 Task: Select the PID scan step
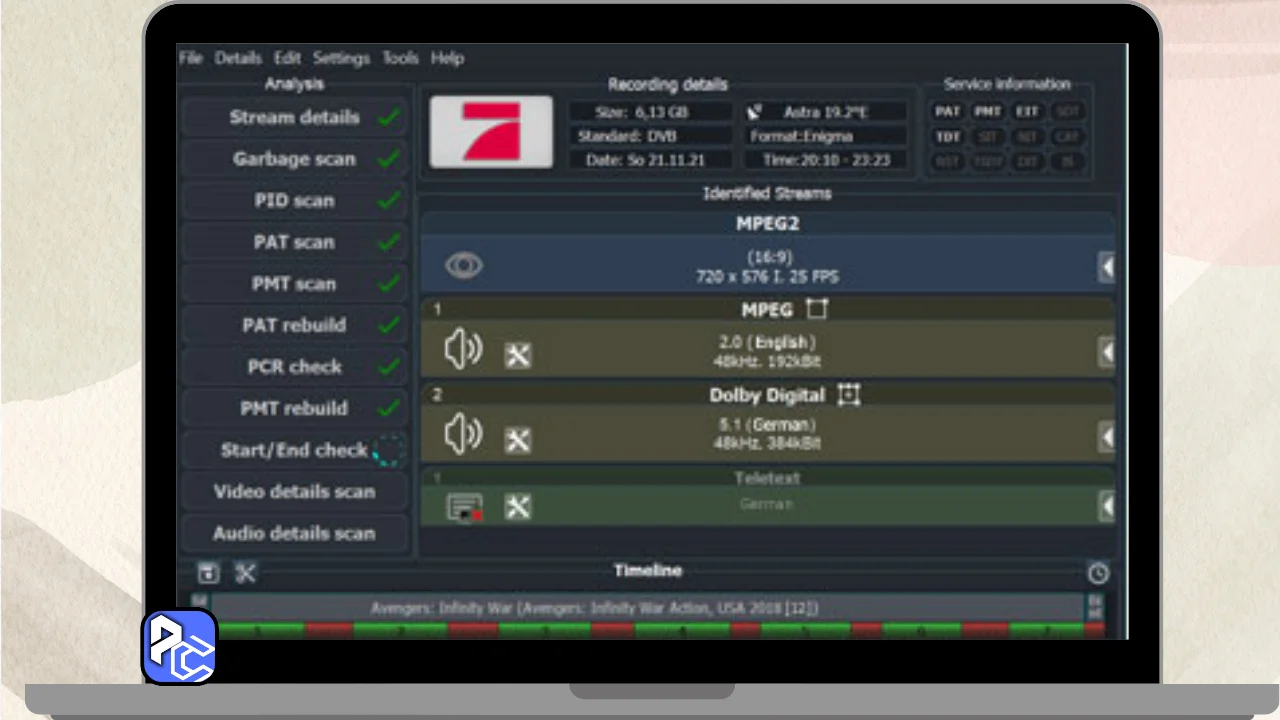[x=294, y=201]
